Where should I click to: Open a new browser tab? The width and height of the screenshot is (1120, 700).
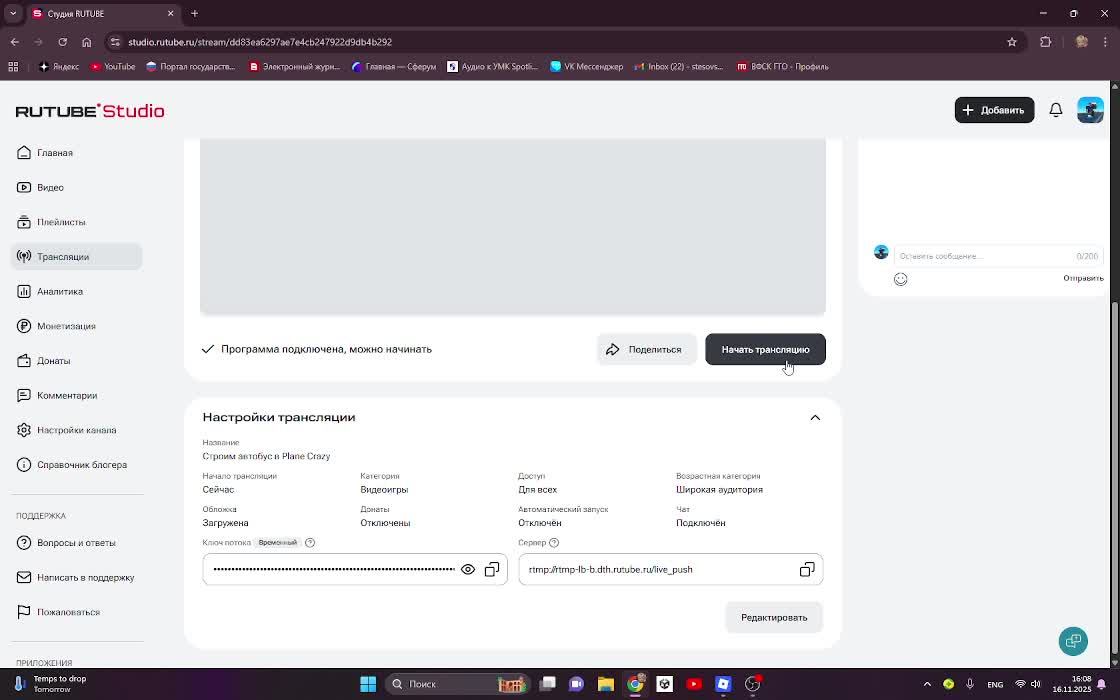[194, 13]
